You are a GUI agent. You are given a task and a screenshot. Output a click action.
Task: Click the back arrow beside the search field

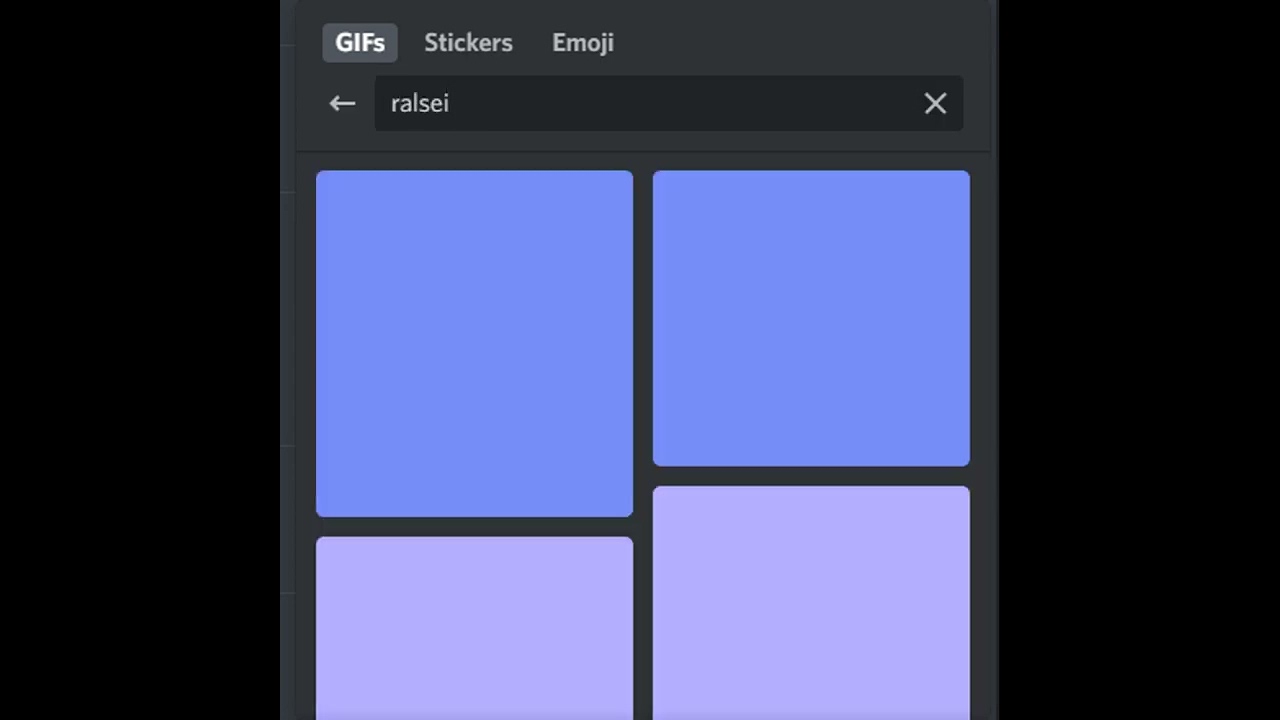click(x=342, y=103)
